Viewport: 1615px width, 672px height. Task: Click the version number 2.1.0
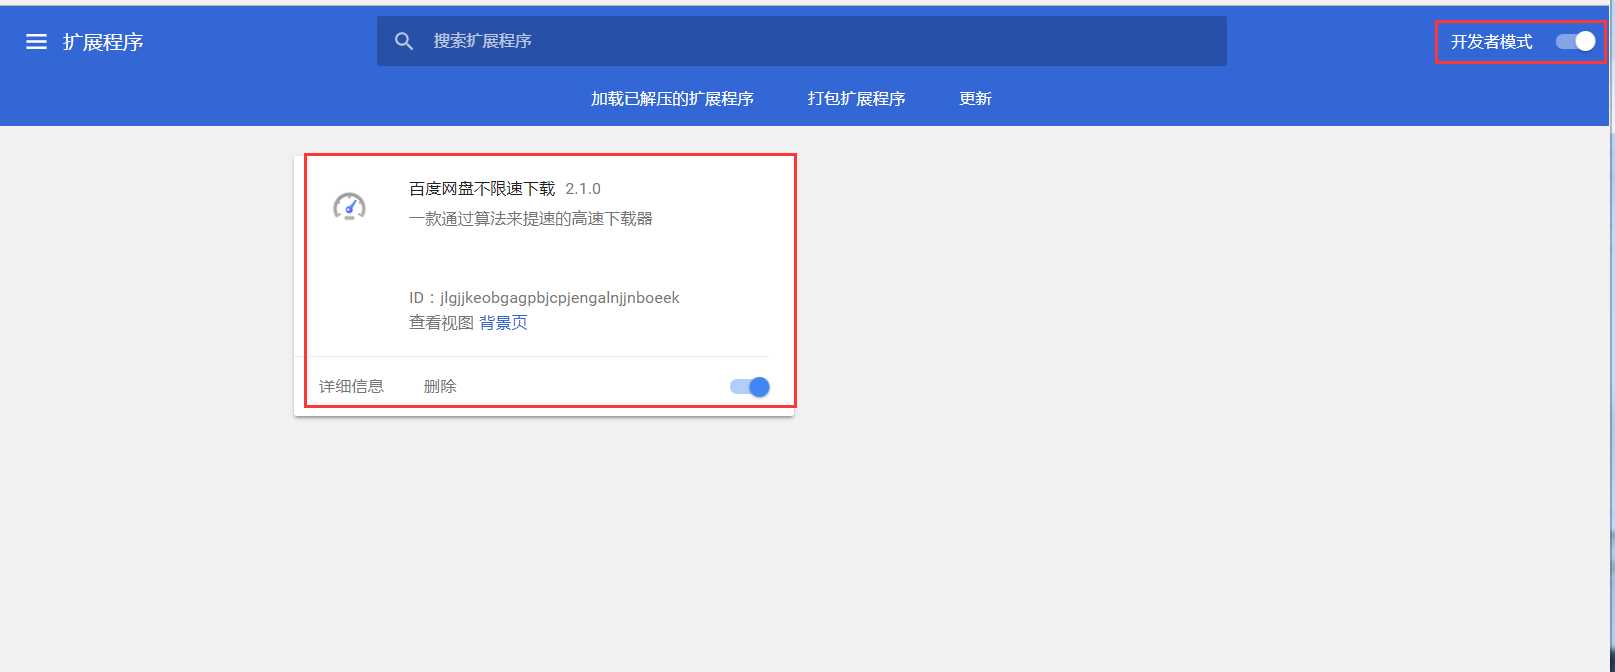[x=583, y=188]
